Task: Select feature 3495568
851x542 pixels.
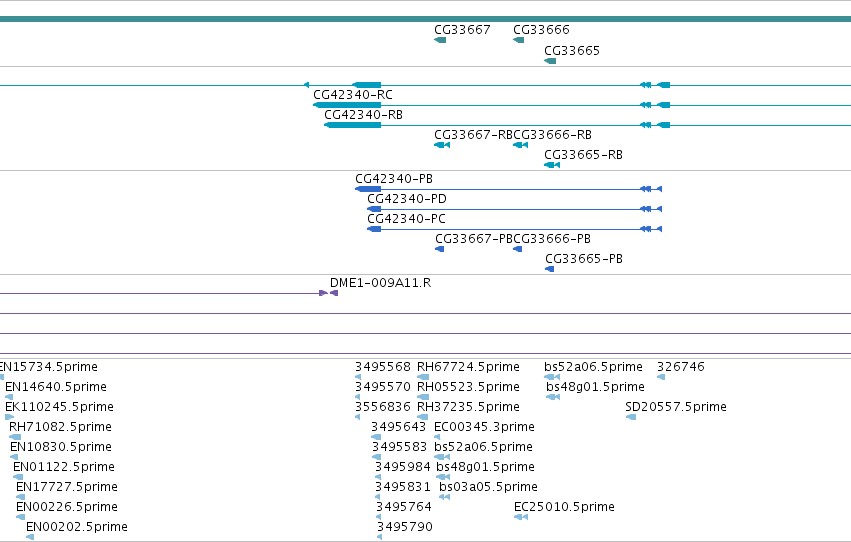Action: [383, 367]
